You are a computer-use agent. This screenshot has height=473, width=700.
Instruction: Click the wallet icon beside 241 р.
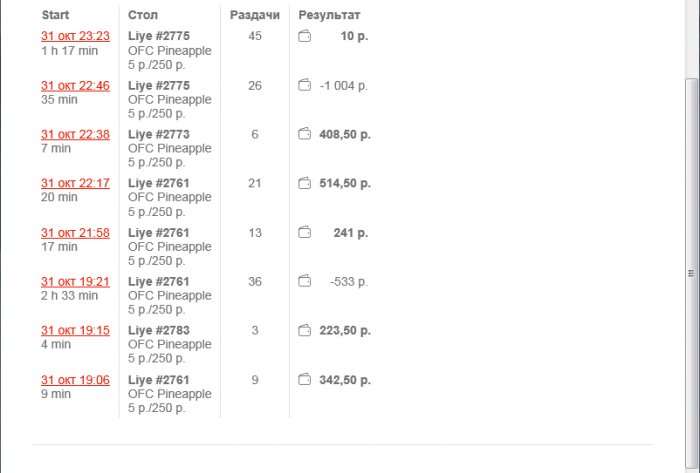(305, 233)
